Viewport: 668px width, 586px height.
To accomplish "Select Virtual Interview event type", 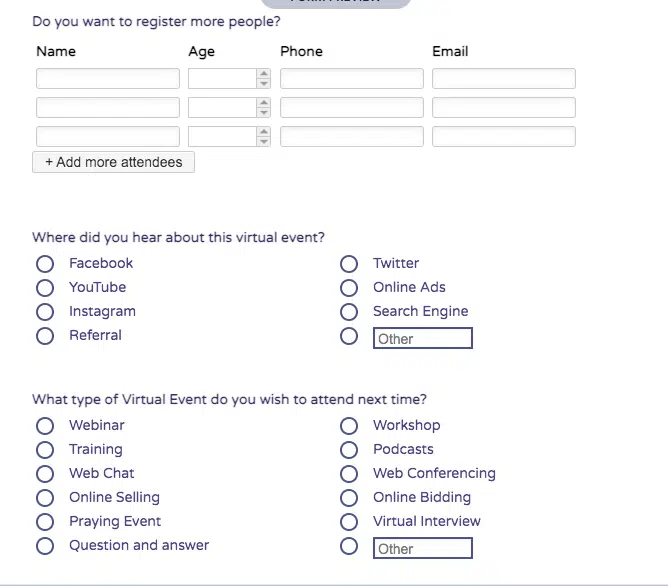I will [349, 522].
